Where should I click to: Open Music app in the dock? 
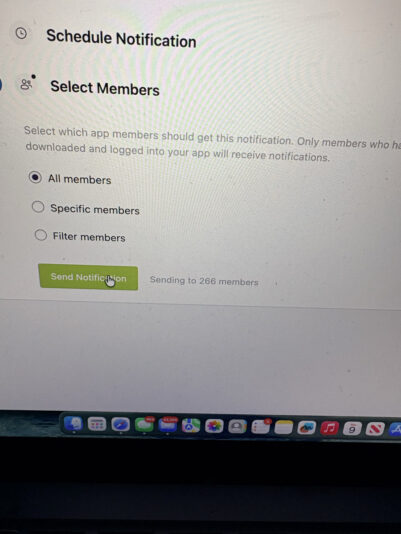coord(329,428)
